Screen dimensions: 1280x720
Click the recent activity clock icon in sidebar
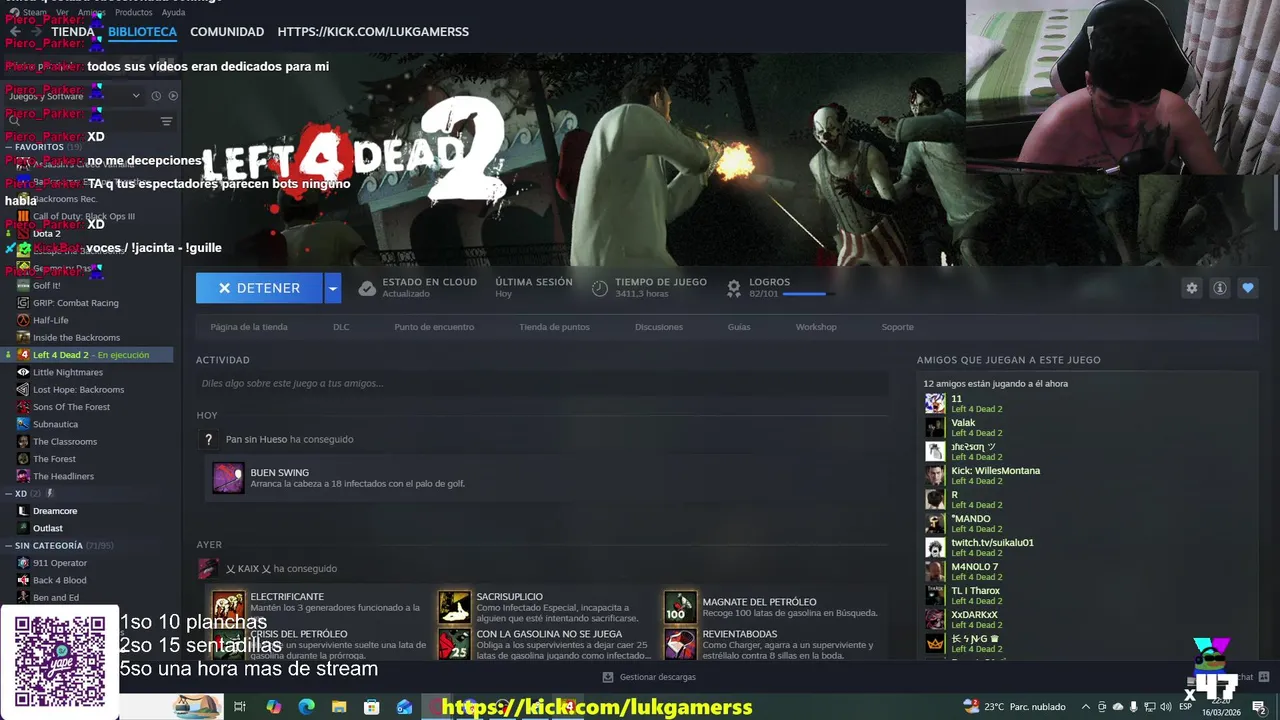(156, 96)
